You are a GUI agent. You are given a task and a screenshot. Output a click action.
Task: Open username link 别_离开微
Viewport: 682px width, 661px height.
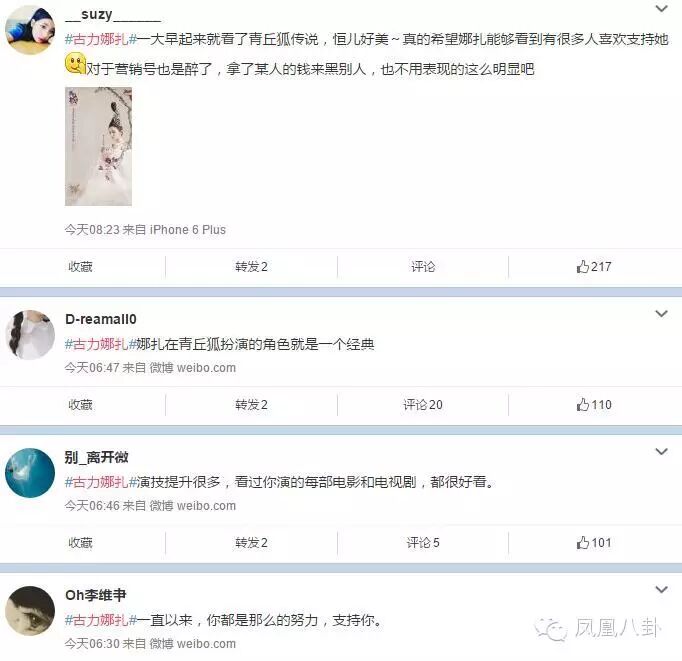[97, 457]
